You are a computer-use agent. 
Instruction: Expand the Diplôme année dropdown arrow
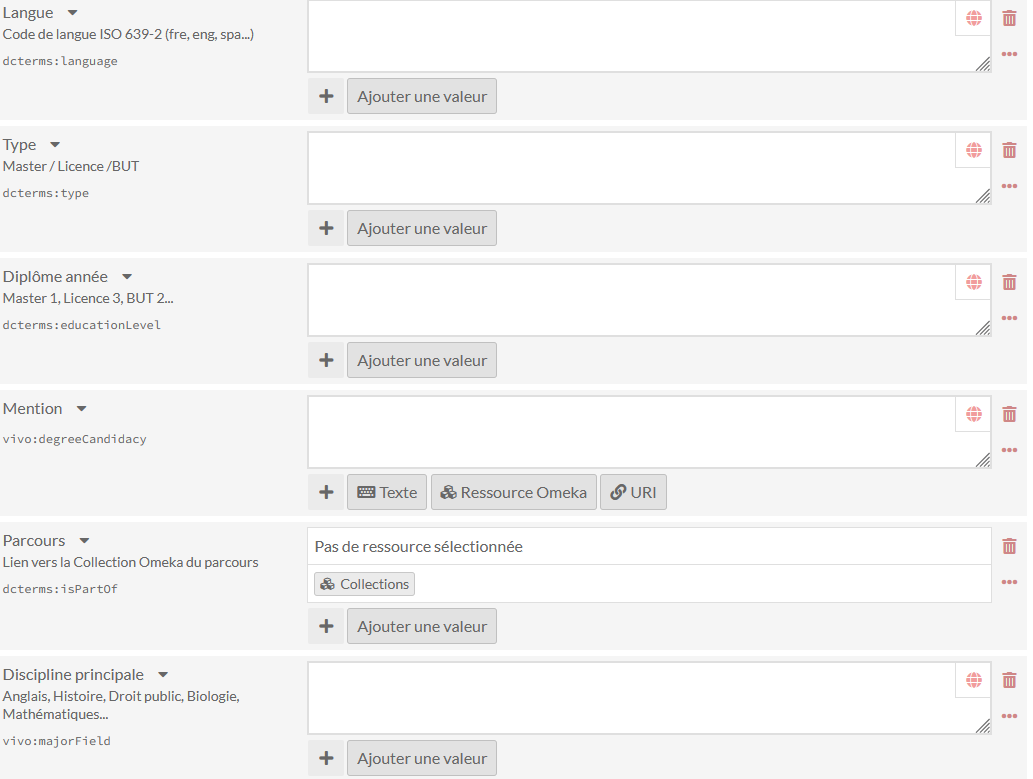[127, 277]
